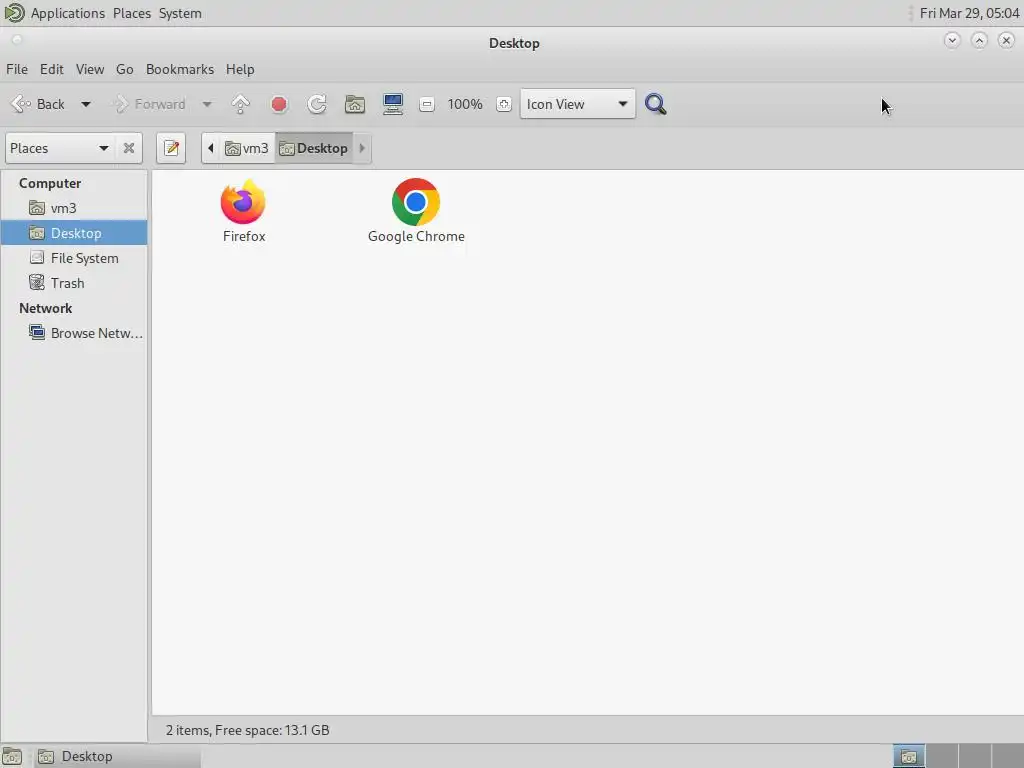Image resolution: width=1024 pixels, height=768 pixels.
Task: Click the clock showing Fri Mar 29
Action: 969,13
